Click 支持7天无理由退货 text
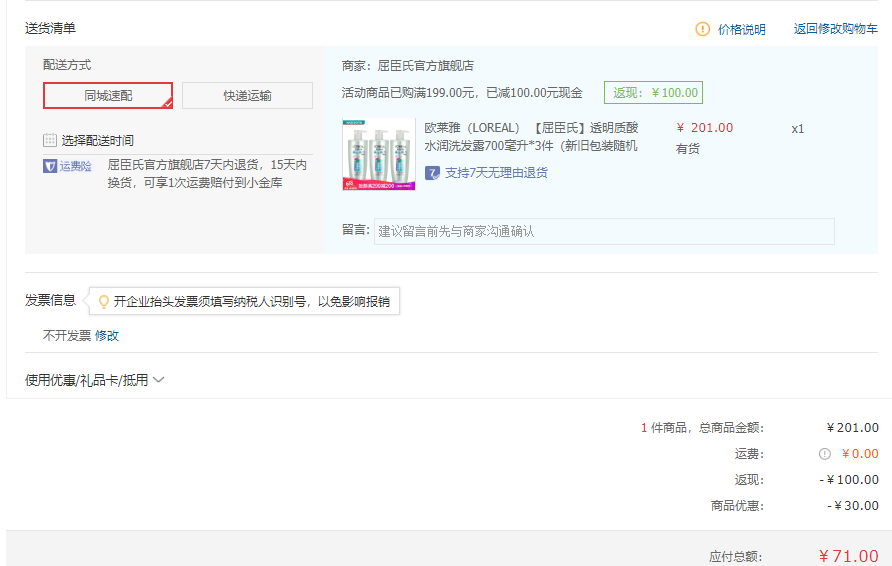This screenshot has height=566, width=892. click(x=496, y=173)
